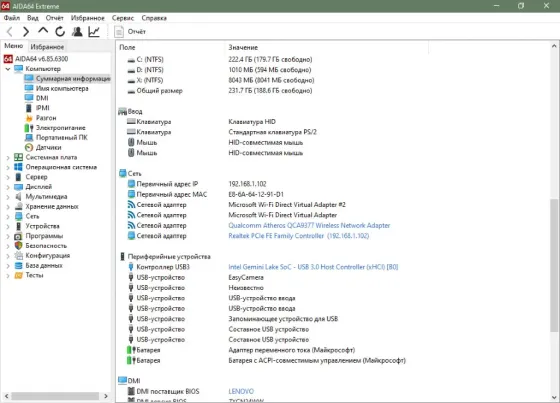The image size is (560, 403).
Task: Expand the Программы branch
Action: click(8, 236)
